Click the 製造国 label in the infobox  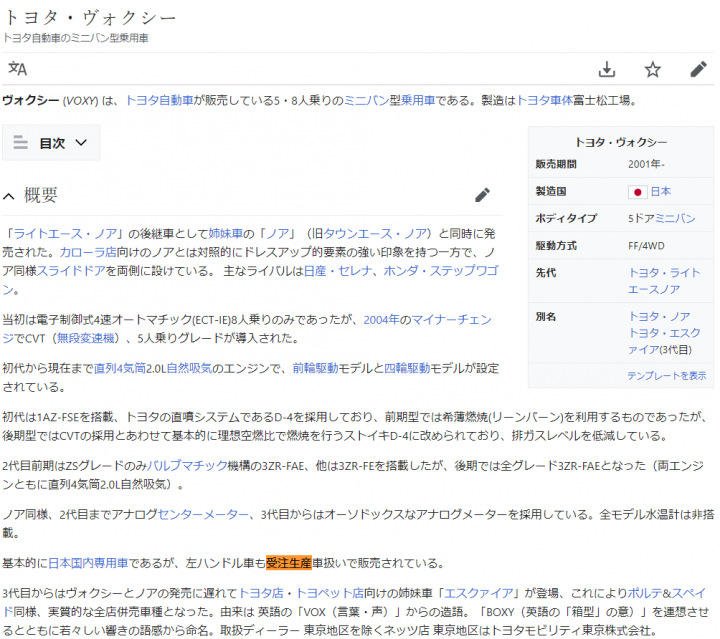(551, 191)
